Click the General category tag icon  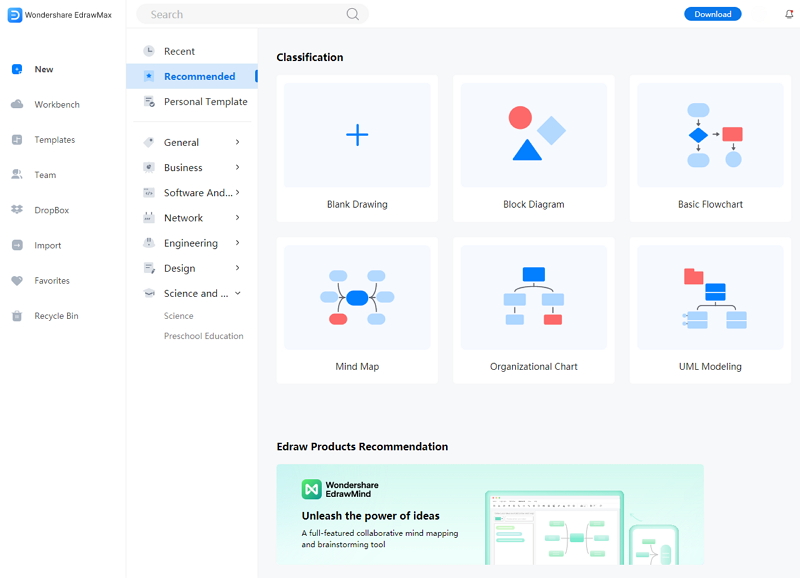click(148, 142)
